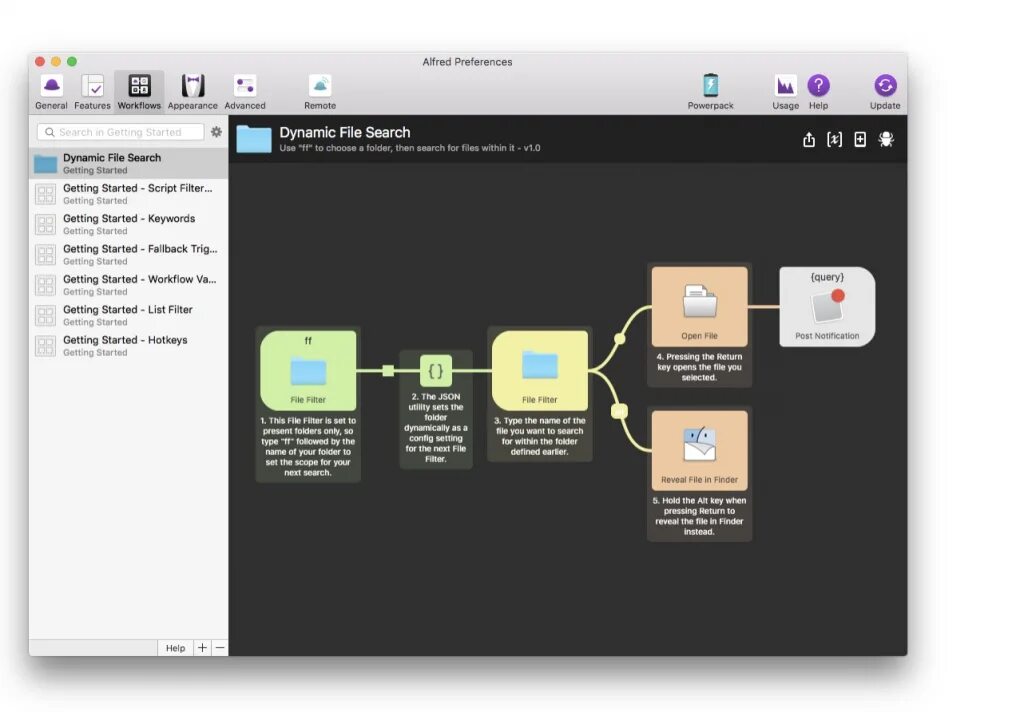Select Getting Started - Keywords workflow
Viewport: 1024px width, 712px height.
[x=129, y=224]
